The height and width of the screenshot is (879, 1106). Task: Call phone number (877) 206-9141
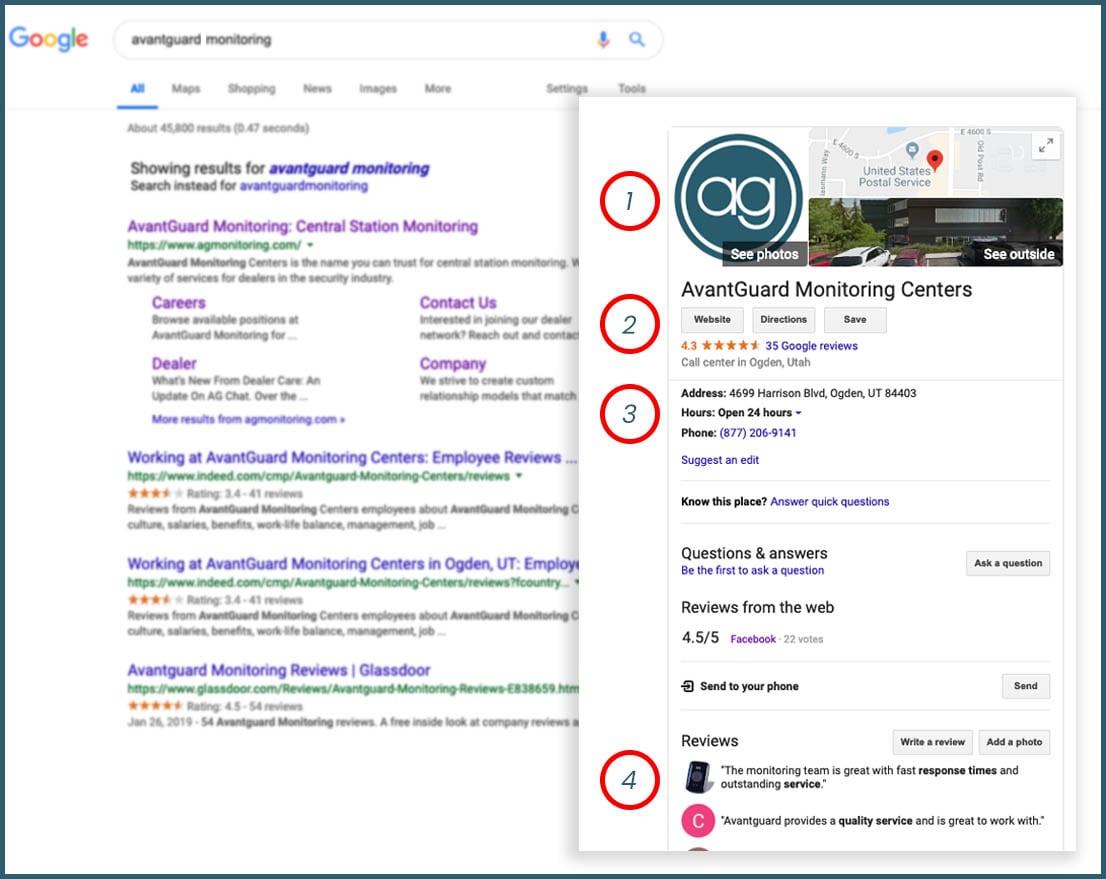758,432
